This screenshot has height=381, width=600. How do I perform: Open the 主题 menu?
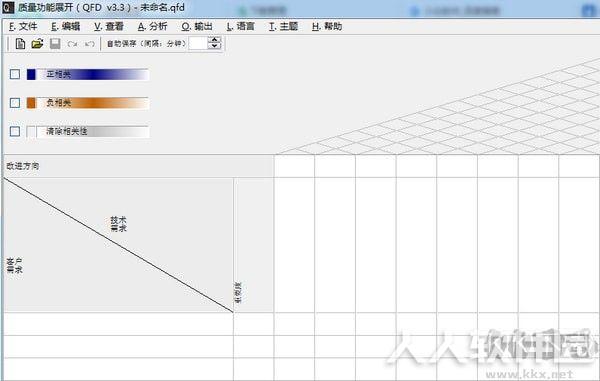(x=283, y=26)
